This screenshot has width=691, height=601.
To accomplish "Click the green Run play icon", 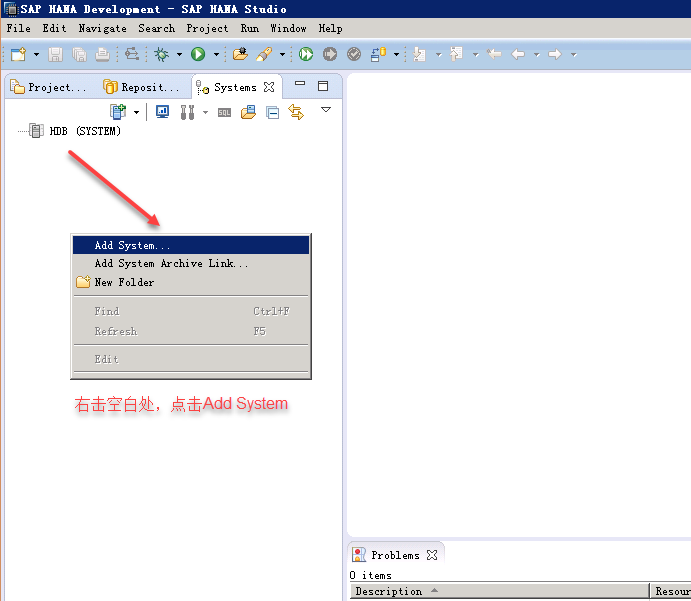I will point(198,54).
